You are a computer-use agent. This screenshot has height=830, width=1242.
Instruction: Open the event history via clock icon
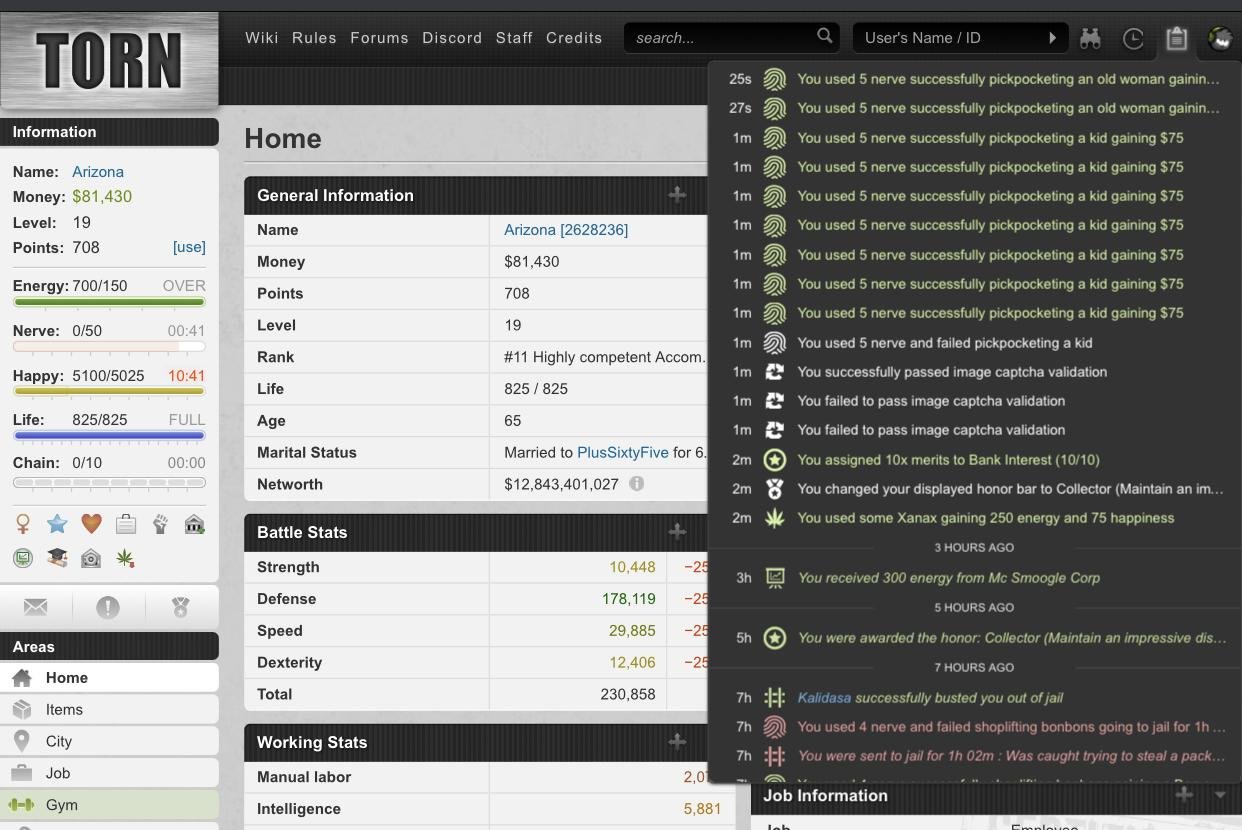click(x=1134, y=38)
